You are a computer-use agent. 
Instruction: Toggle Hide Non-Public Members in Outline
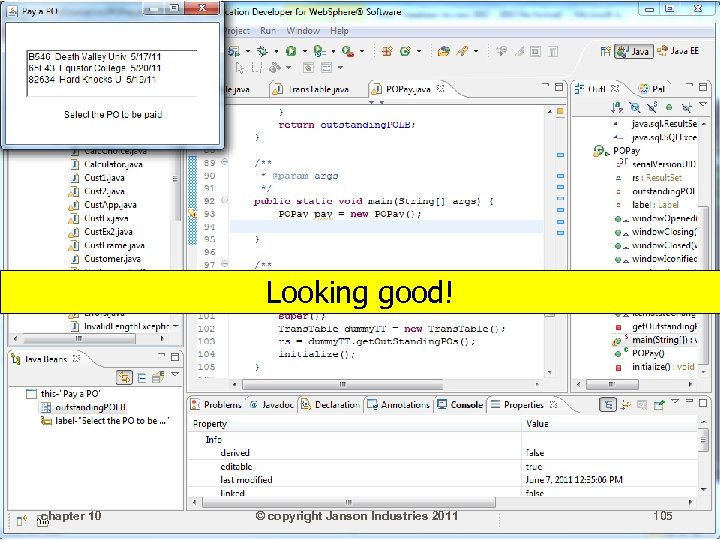click(x=669, y=107)
